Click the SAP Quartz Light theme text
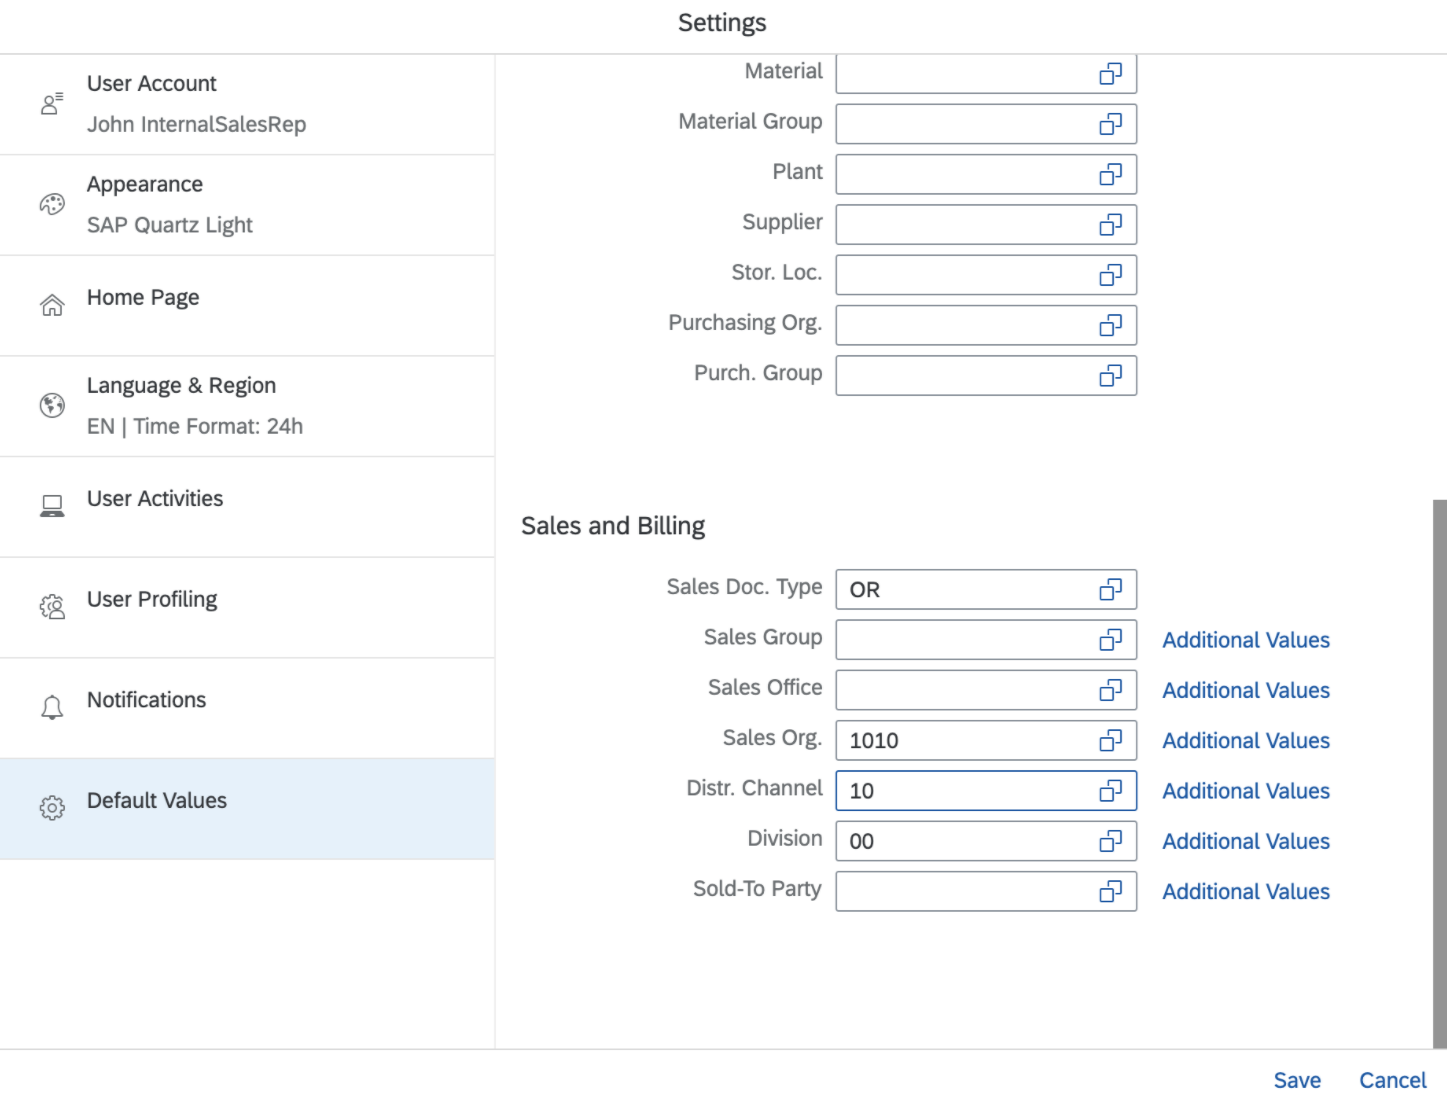The image size is (1447, 1105). pyautogui.click(x=170, y=225)
